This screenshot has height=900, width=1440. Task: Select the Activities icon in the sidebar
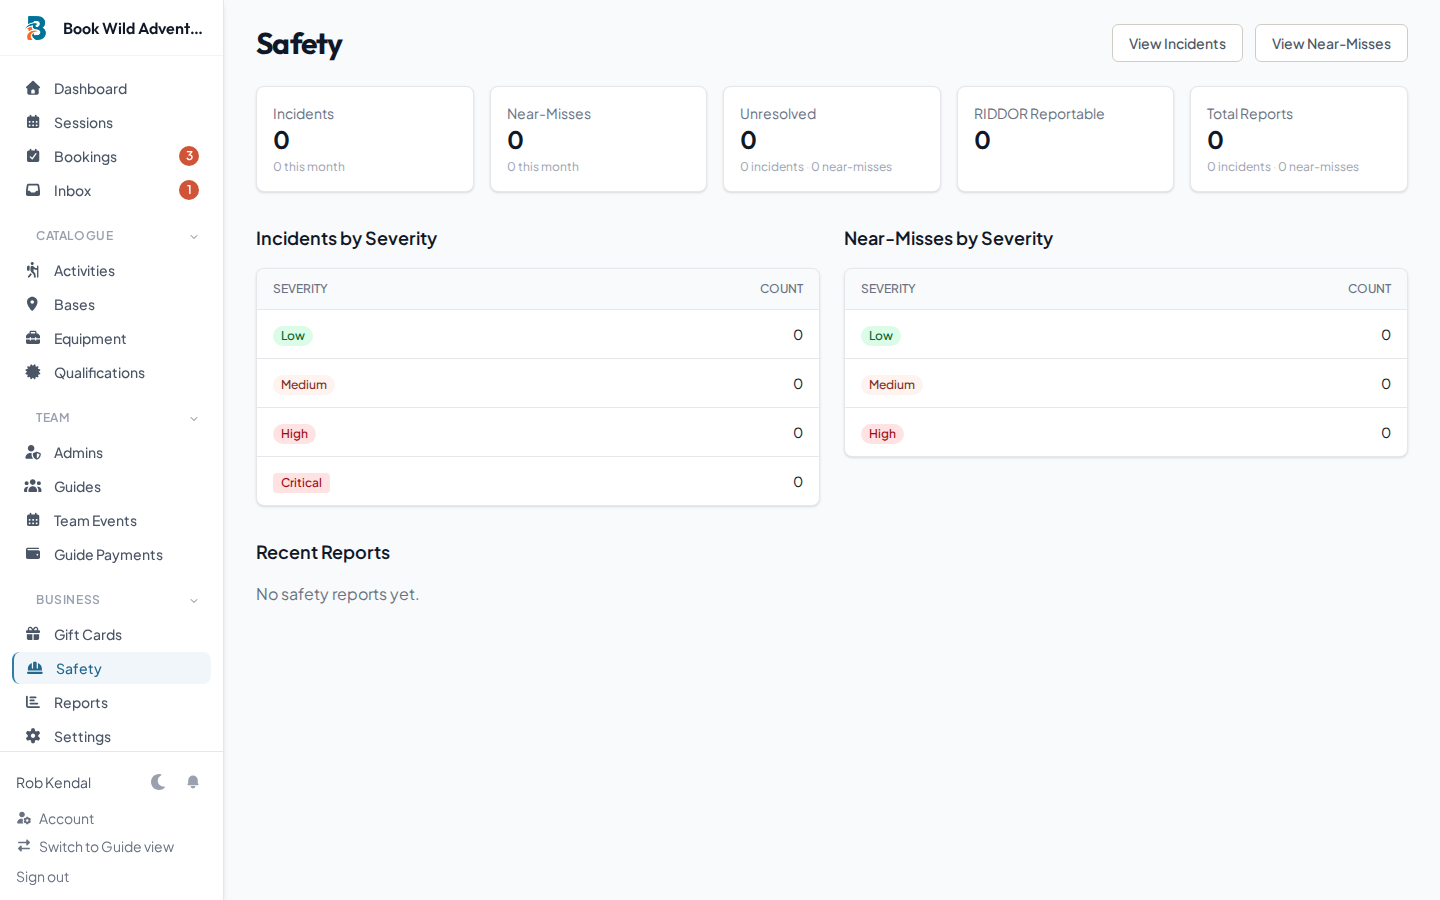tap(33, 270)
